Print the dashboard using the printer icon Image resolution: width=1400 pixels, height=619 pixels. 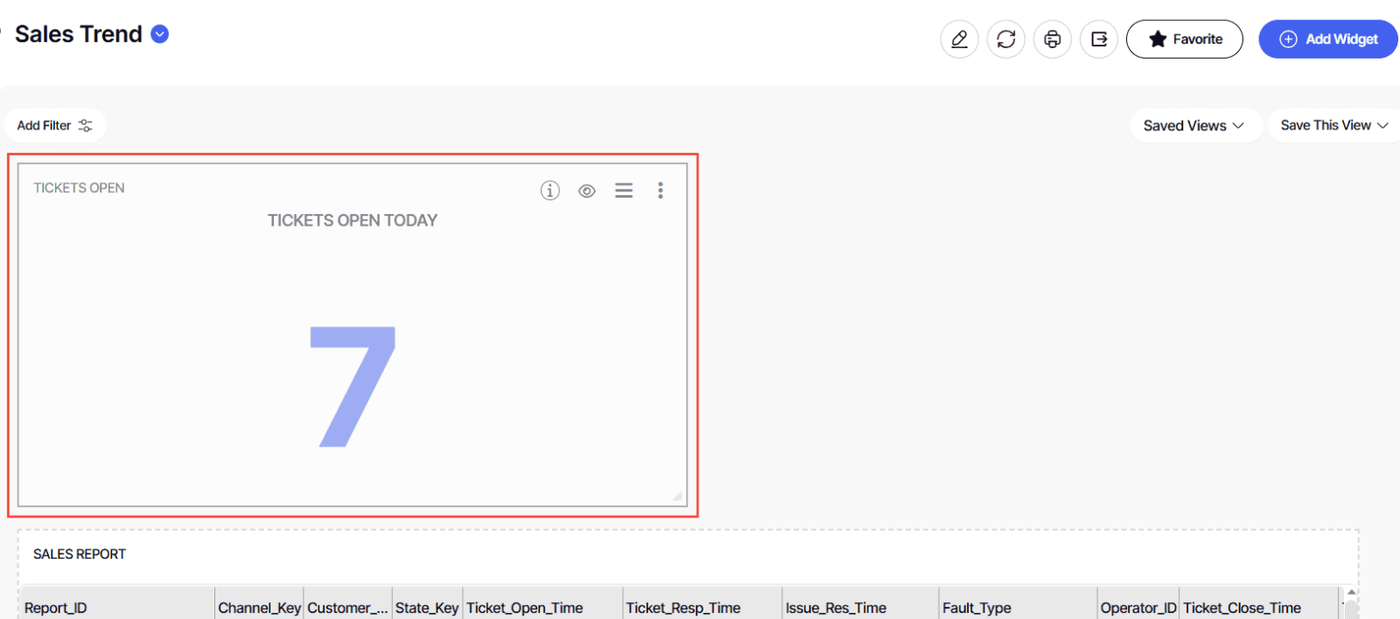[1052, 39]
